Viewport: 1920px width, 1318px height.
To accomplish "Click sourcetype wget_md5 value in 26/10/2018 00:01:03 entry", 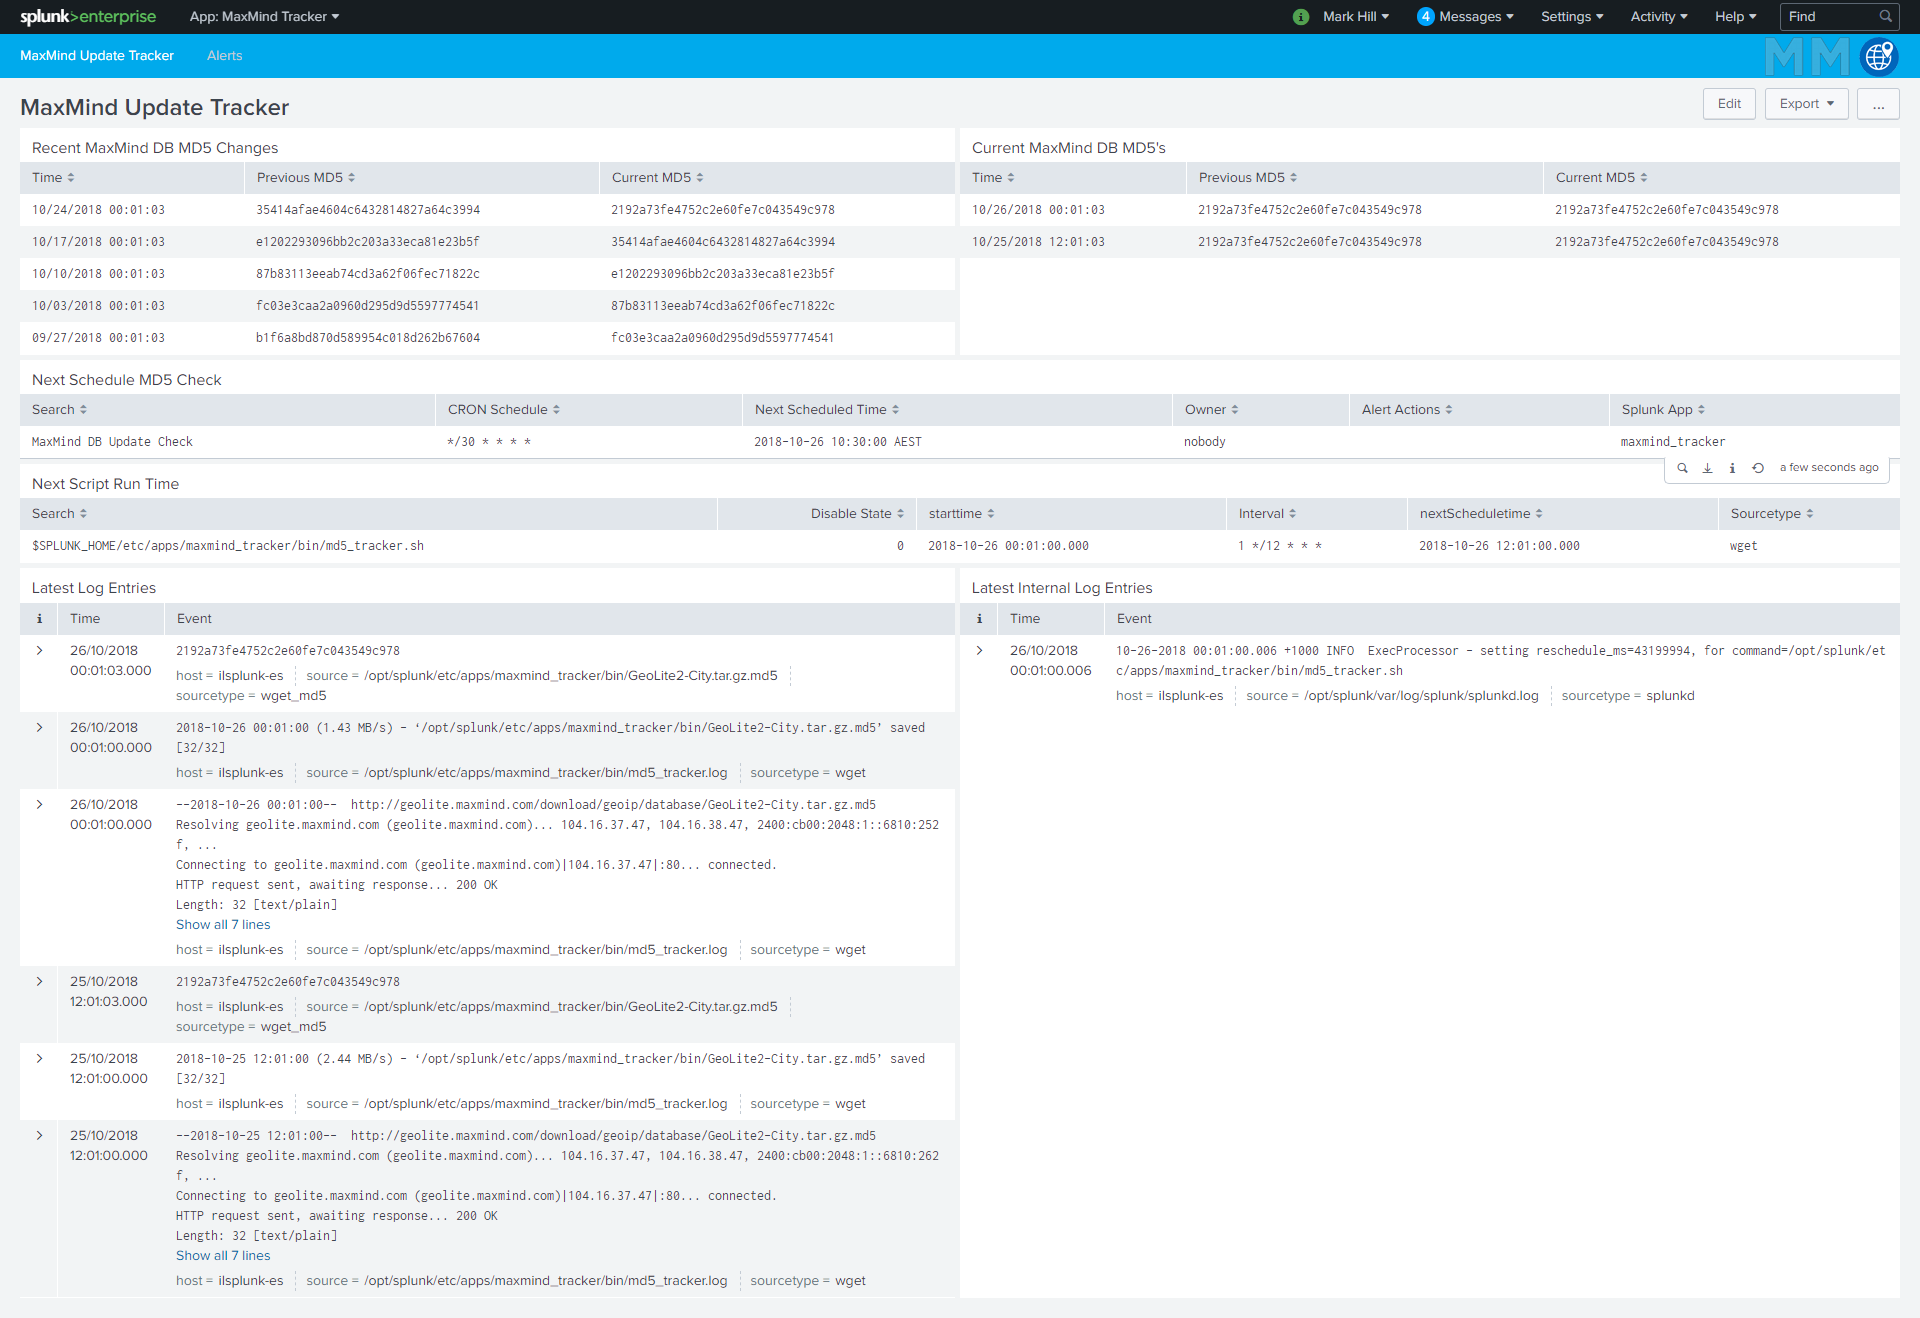I will (294, 696).
